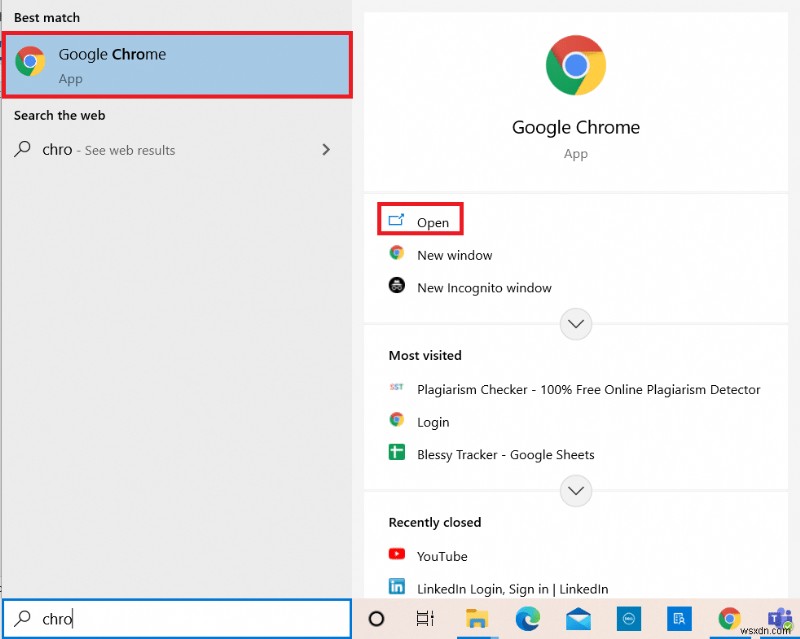Open Microsoft Teams from the taskbar
The image size is (800, 639).
781,620
